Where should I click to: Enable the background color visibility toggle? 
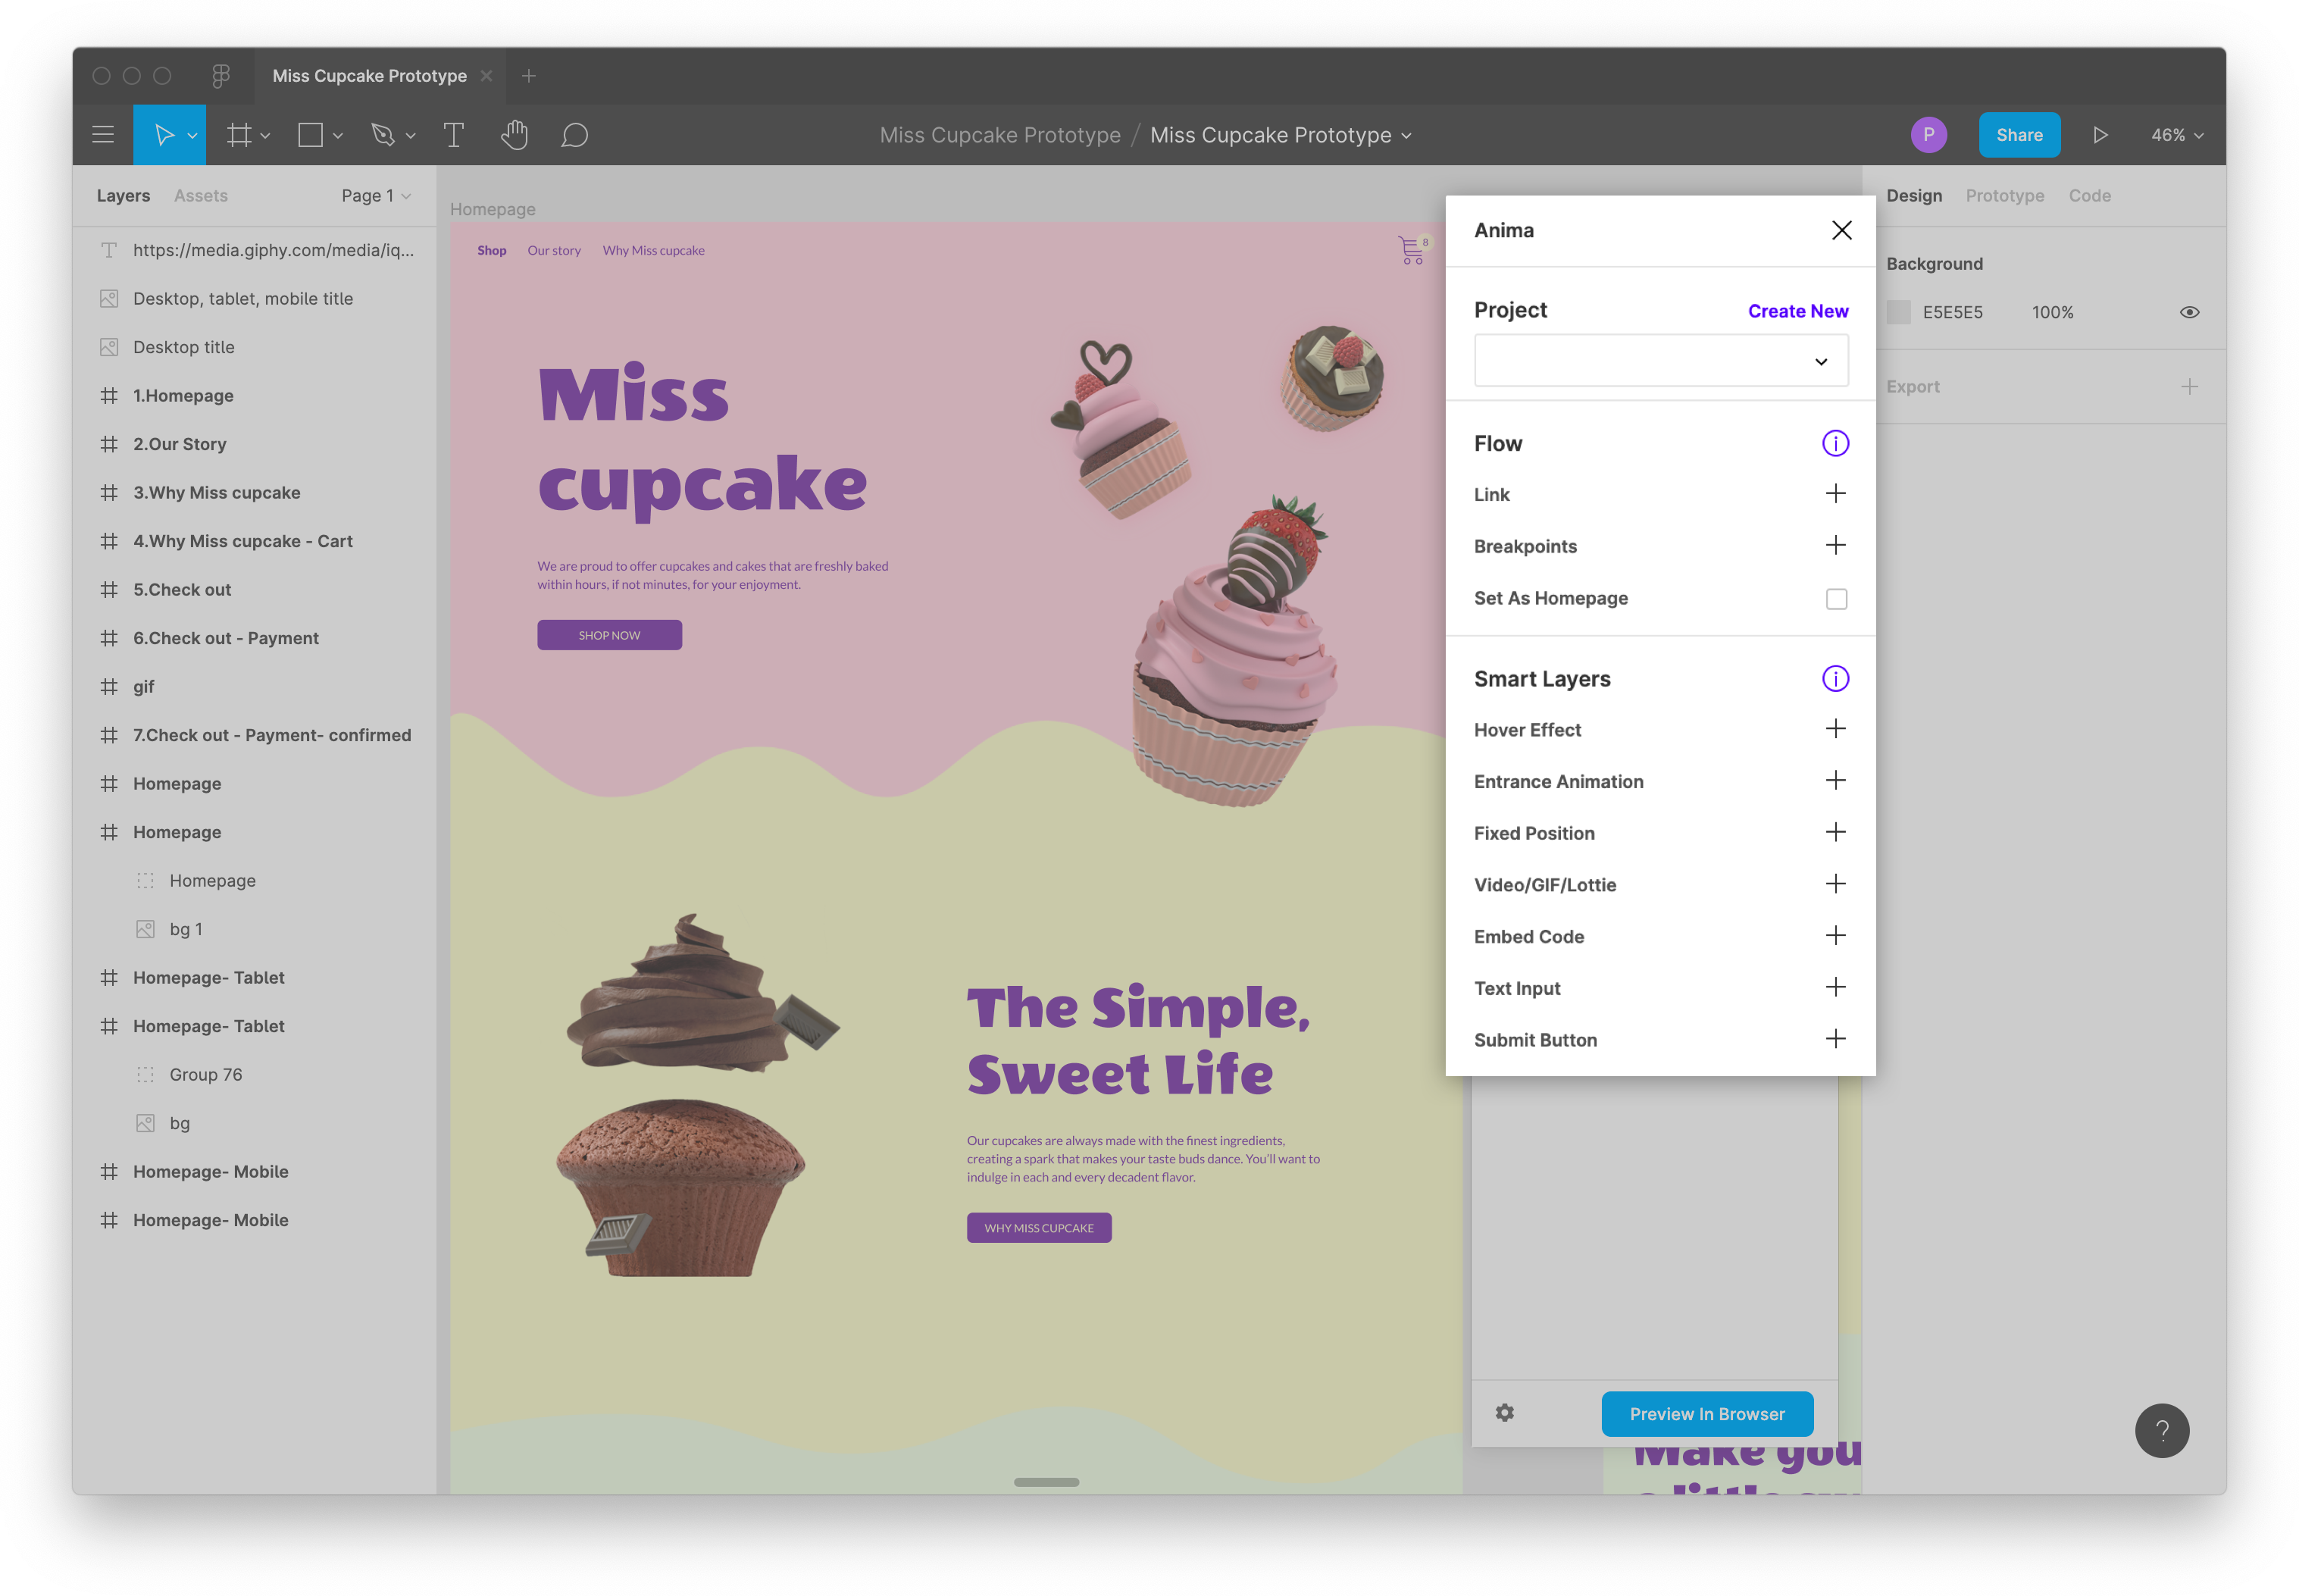tap(2191, 313)
